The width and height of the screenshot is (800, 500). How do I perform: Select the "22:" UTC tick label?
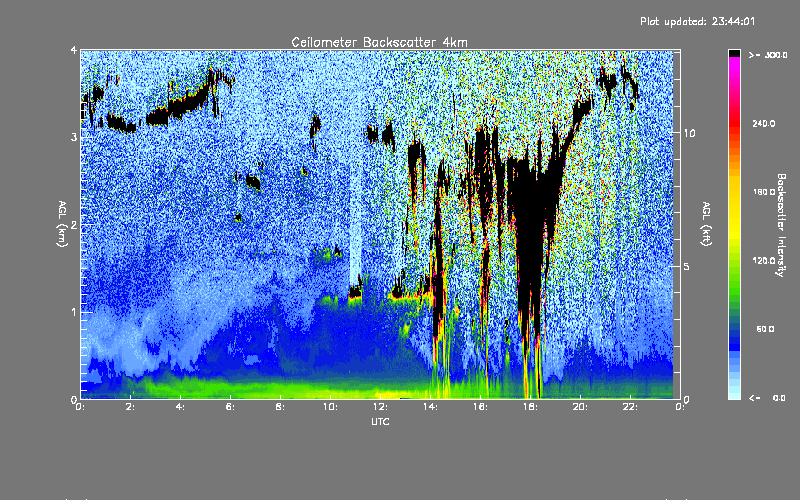(x=630, y=407)
